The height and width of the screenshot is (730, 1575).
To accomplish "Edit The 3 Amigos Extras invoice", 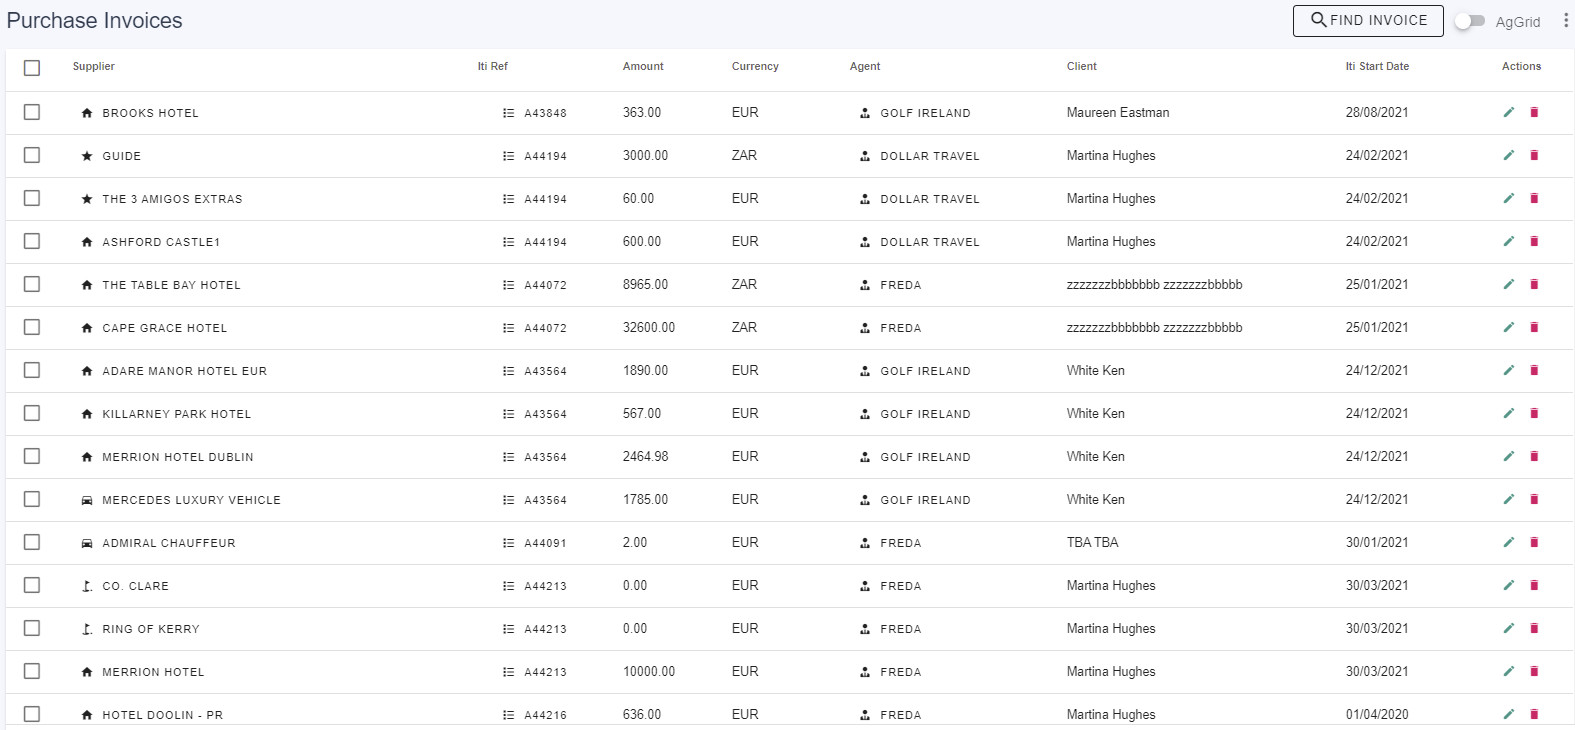I will (x=1509, y=198).
